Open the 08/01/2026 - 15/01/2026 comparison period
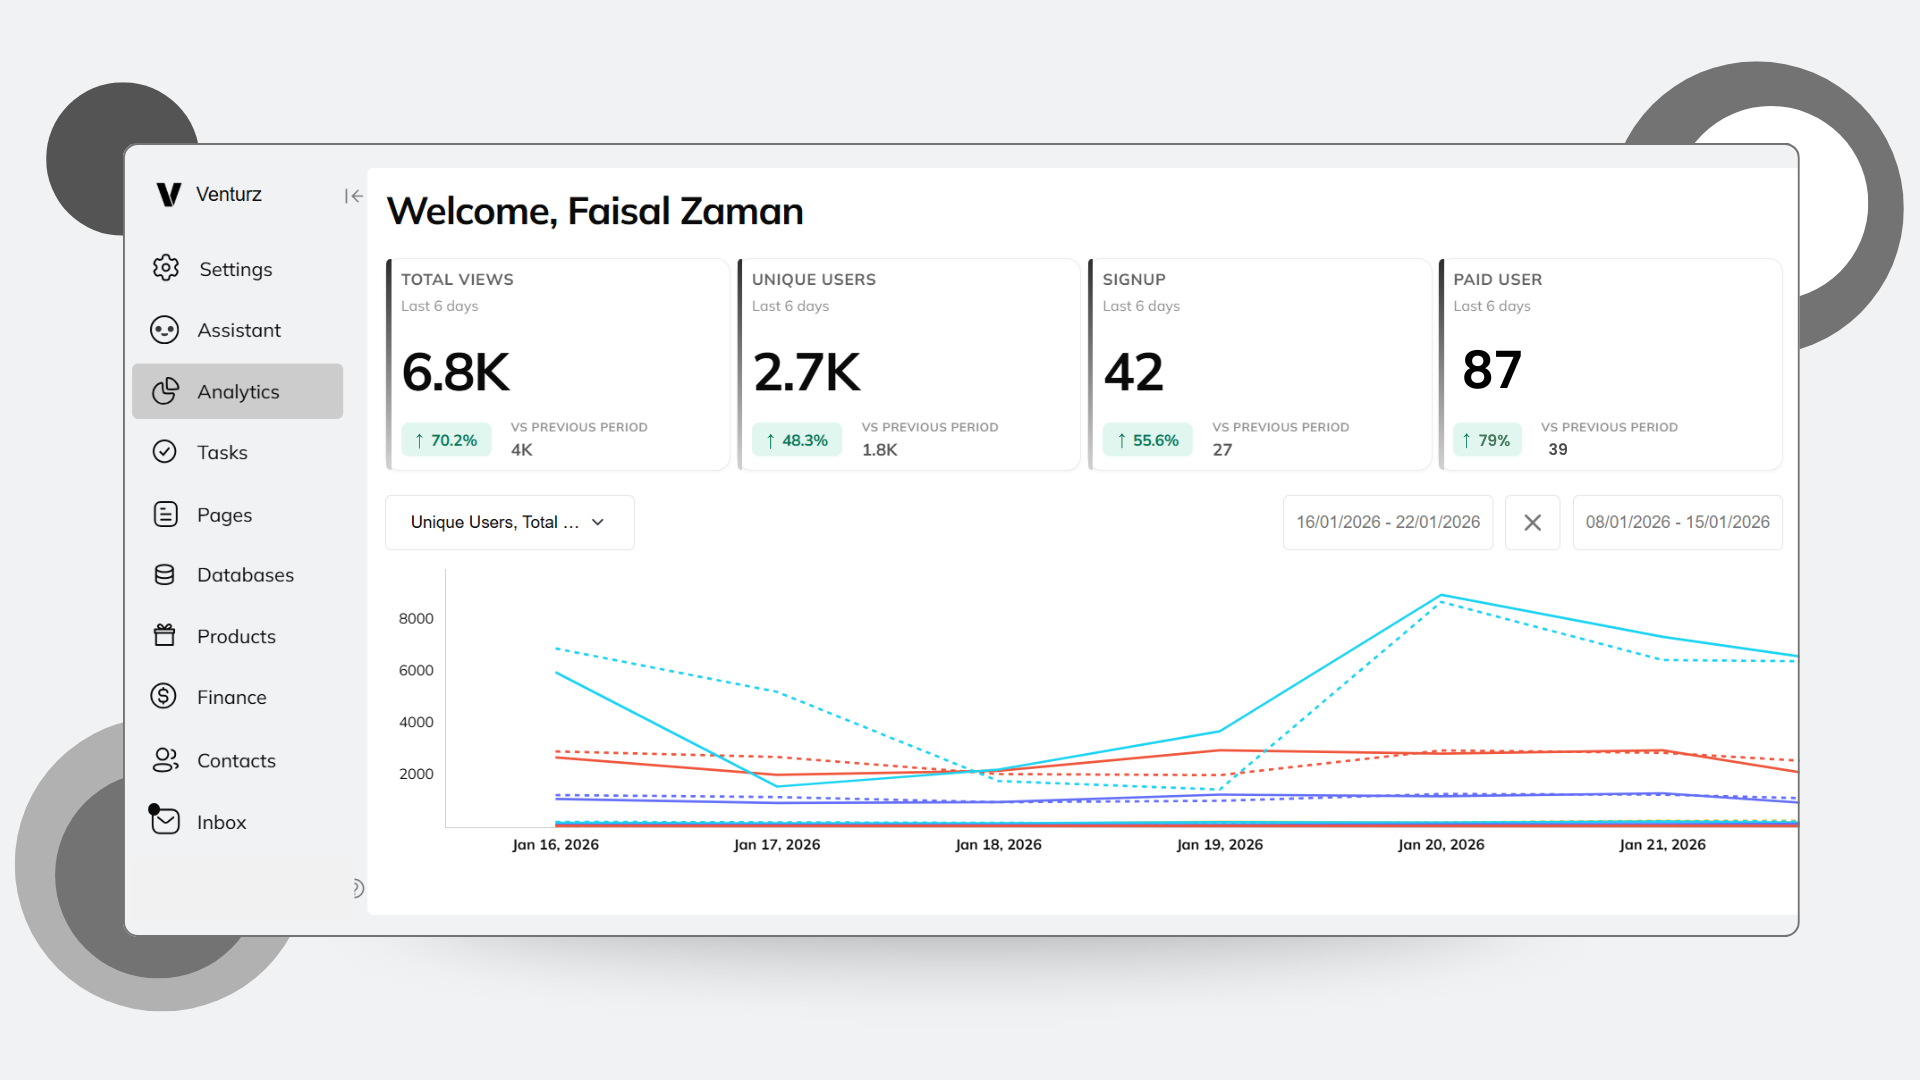The height and width of the screenshot is (1080, 1920). tap(1677, 522)
